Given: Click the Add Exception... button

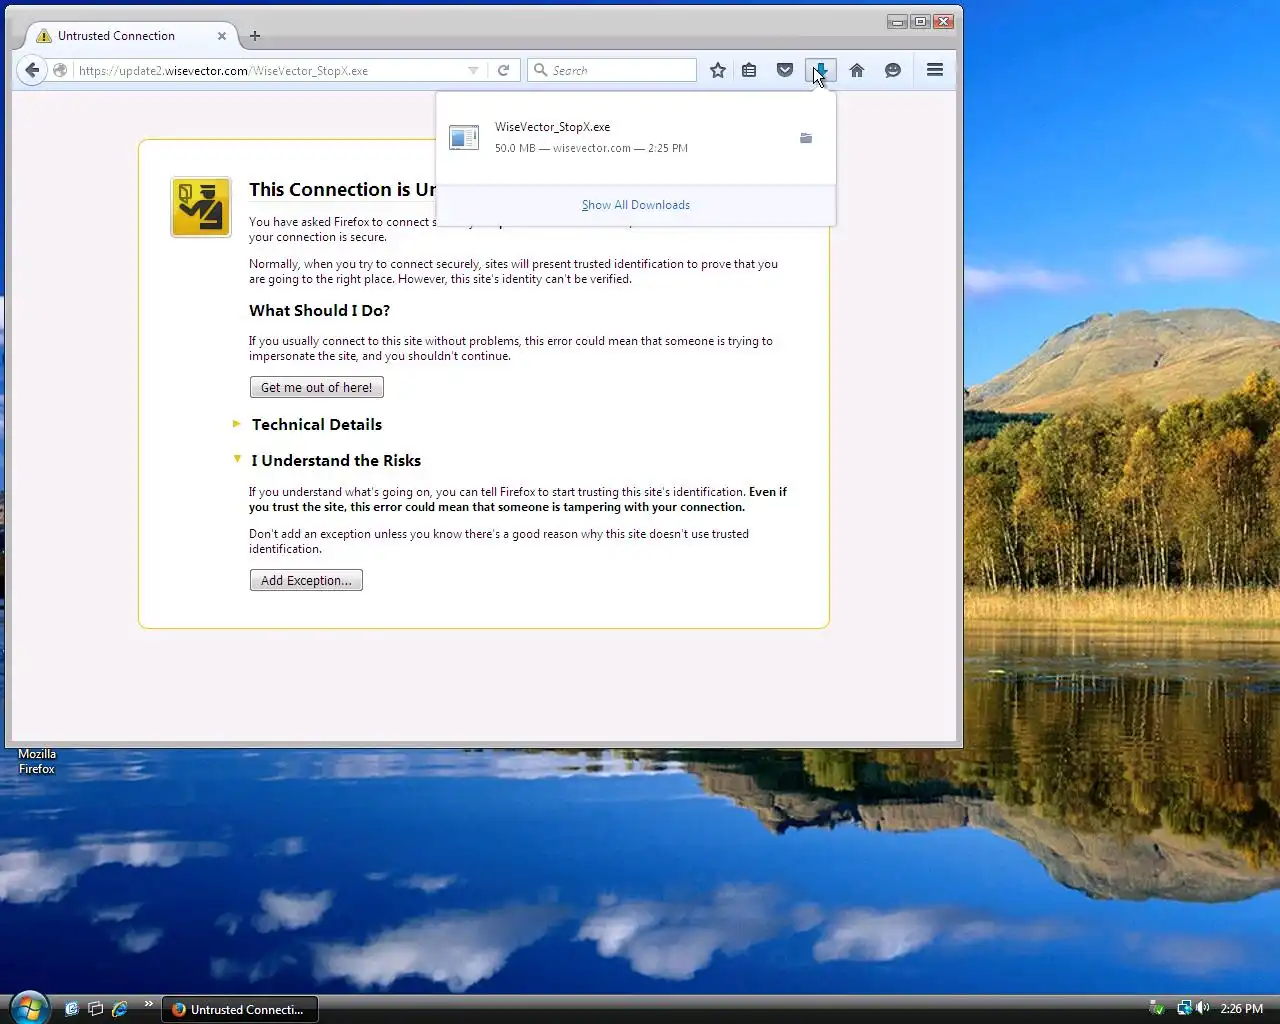Looking at the screenshot, I should [x=306, y=580].
